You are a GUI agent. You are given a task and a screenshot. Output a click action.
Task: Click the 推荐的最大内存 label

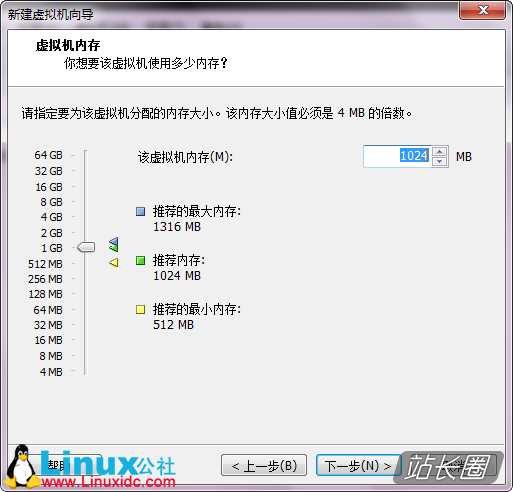(197, 211)
